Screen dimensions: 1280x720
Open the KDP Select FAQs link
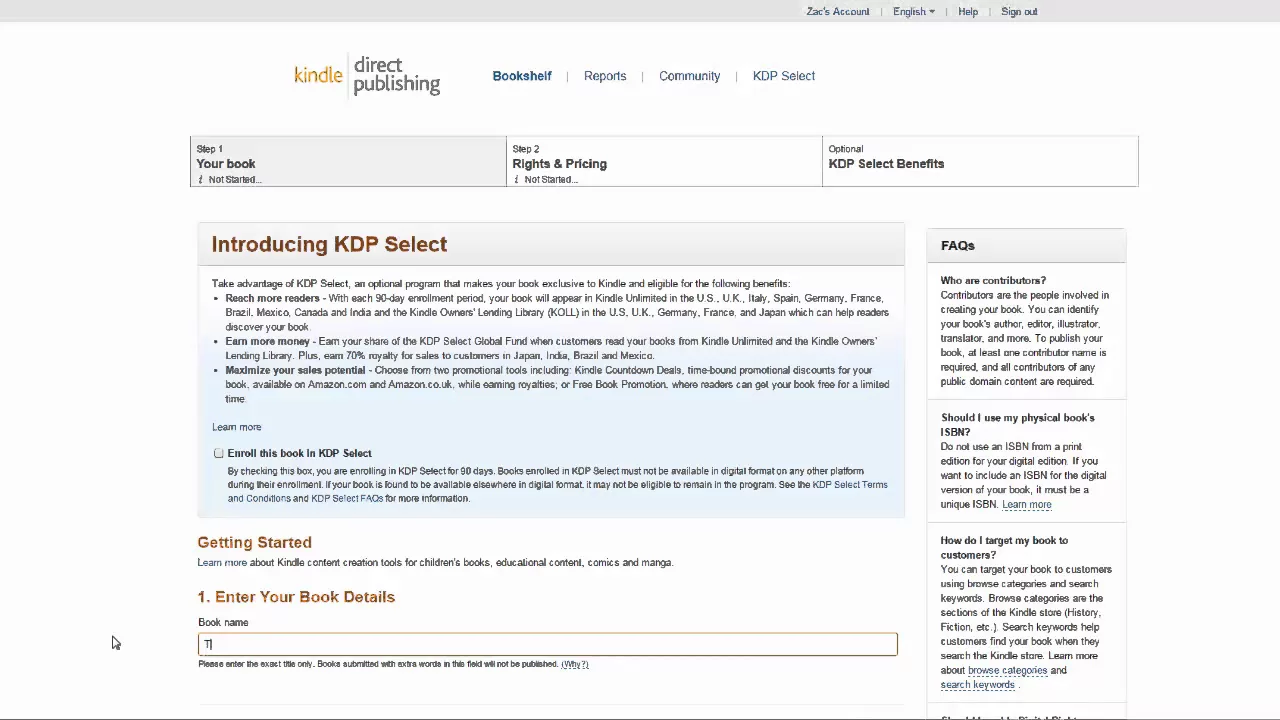pos(347,498)
